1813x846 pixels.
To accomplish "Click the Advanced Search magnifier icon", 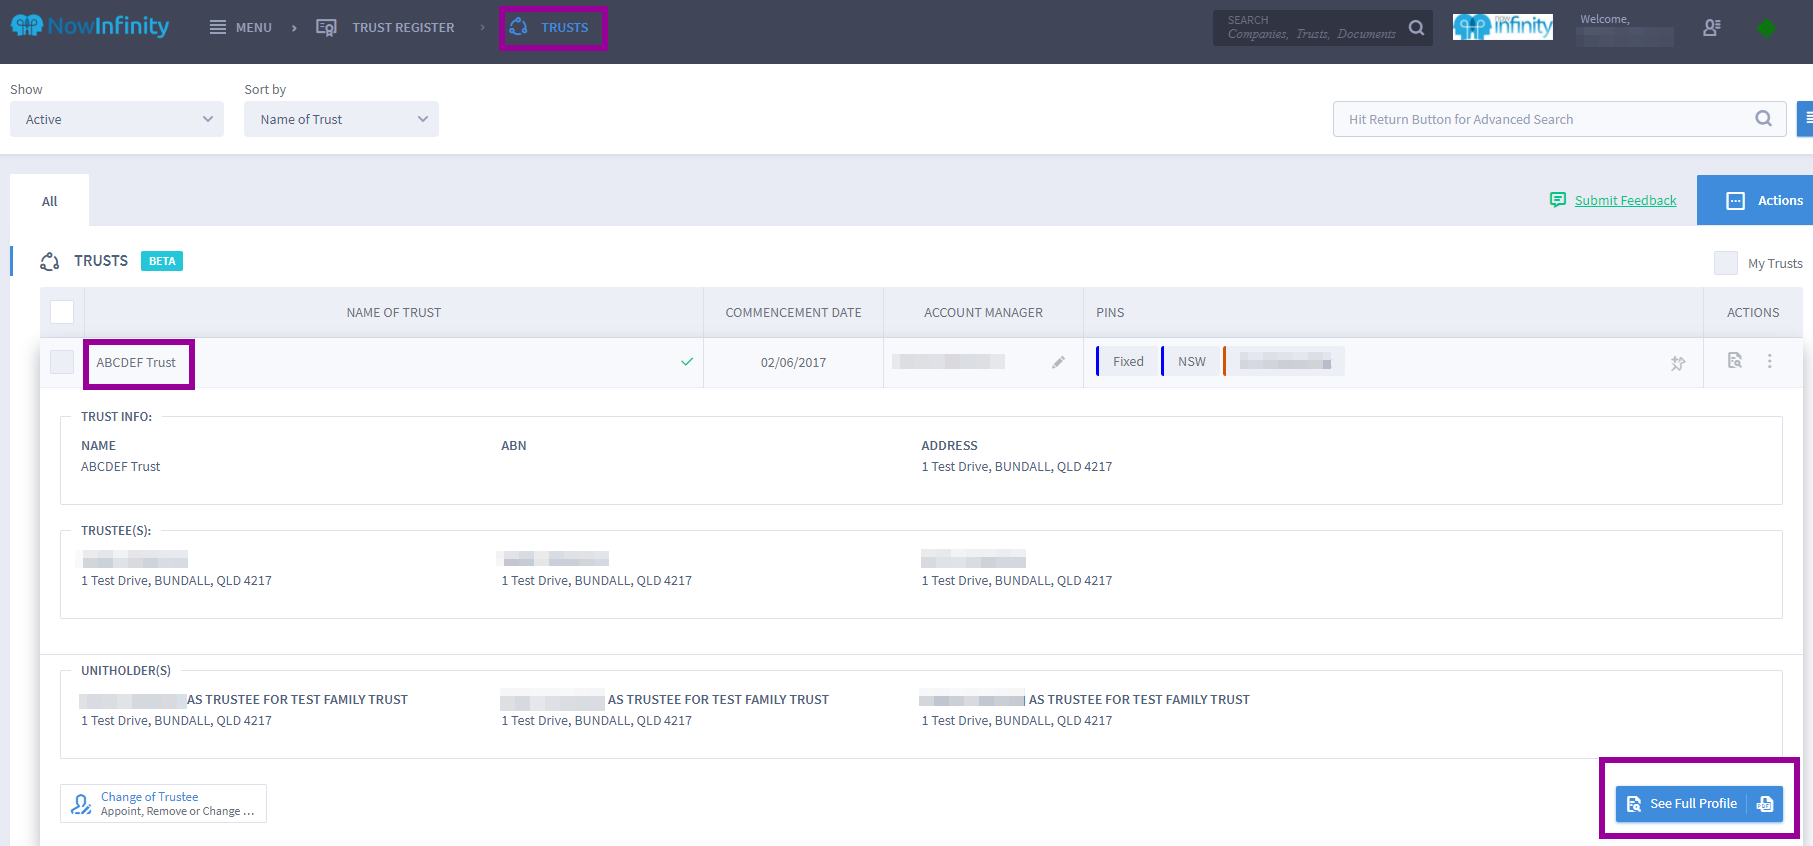I will (x=1763, y=119).
